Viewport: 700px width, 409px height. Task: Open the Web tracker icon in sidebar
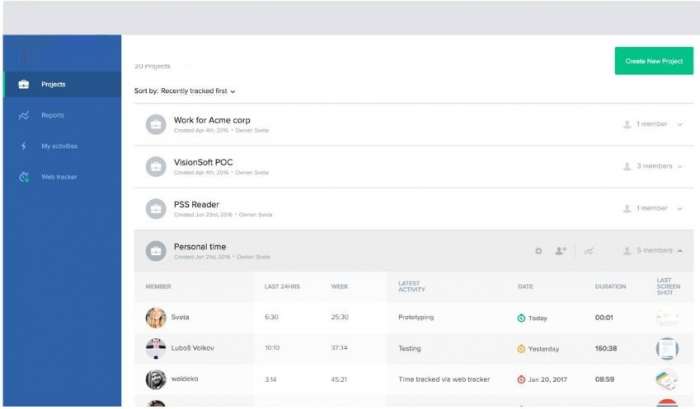[x=24, y=177]
